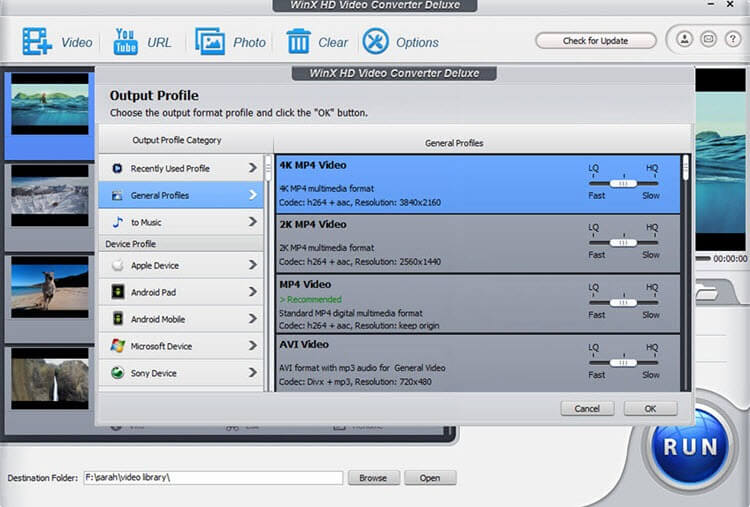Viewport: 750px width, 507px height.
Task: Expand General Profiles arrow
Action: point(253,195)
